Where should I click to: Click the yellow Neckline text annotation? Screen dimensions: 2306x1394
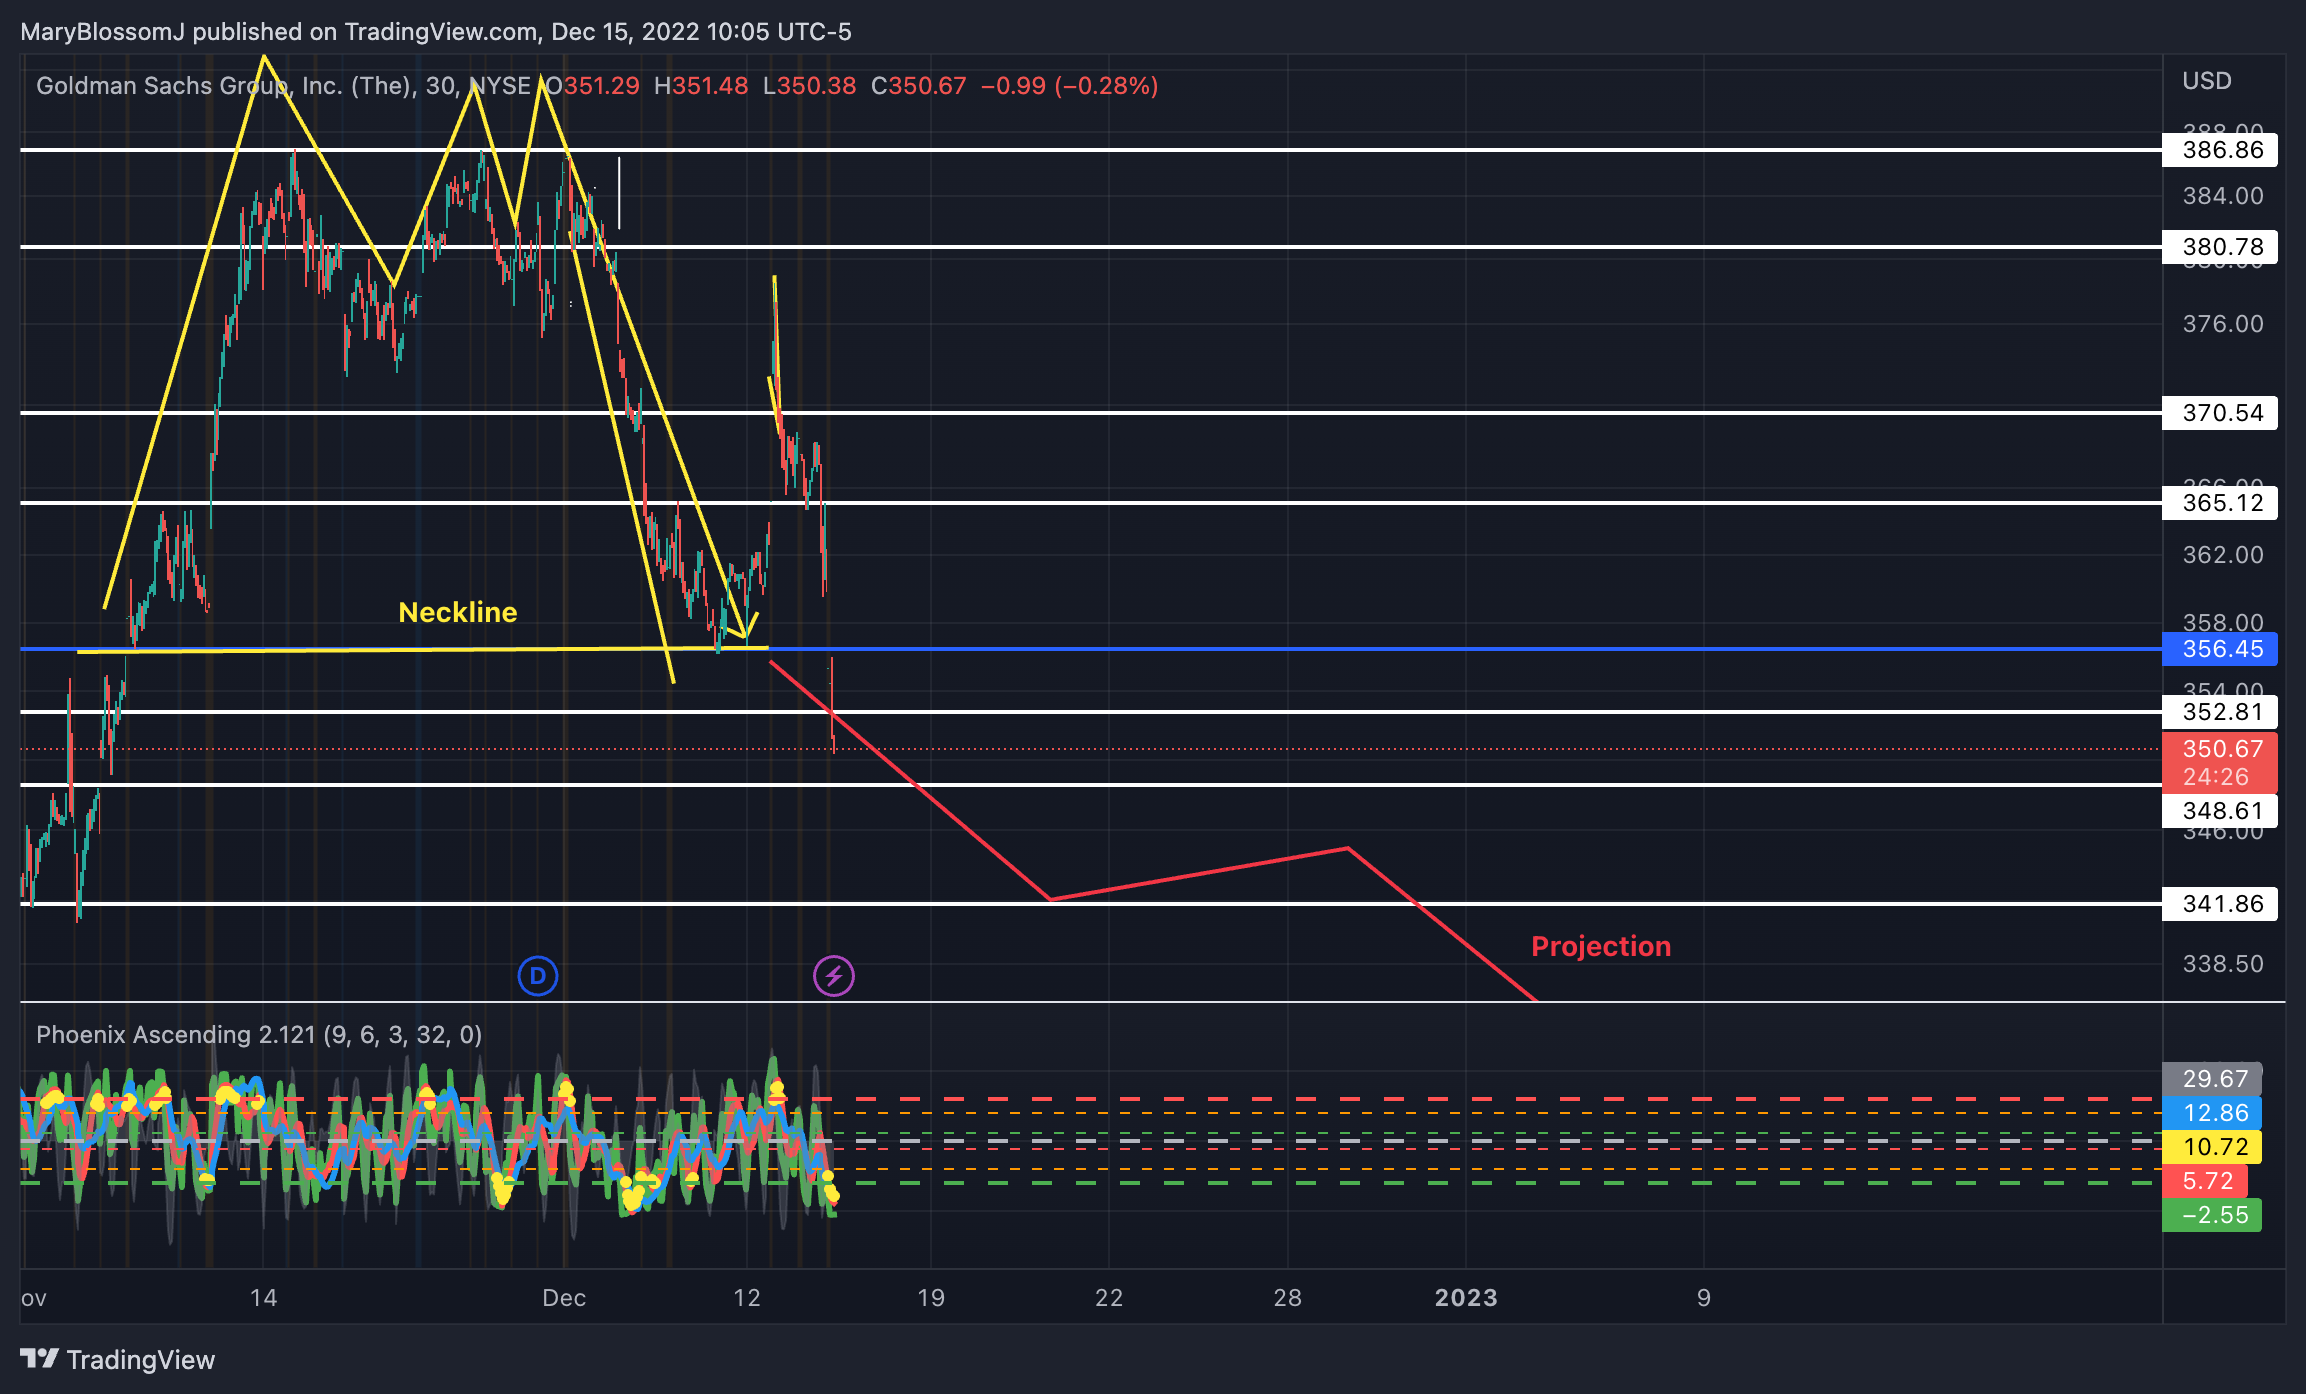pyautogui.click(x=458, y=612)
